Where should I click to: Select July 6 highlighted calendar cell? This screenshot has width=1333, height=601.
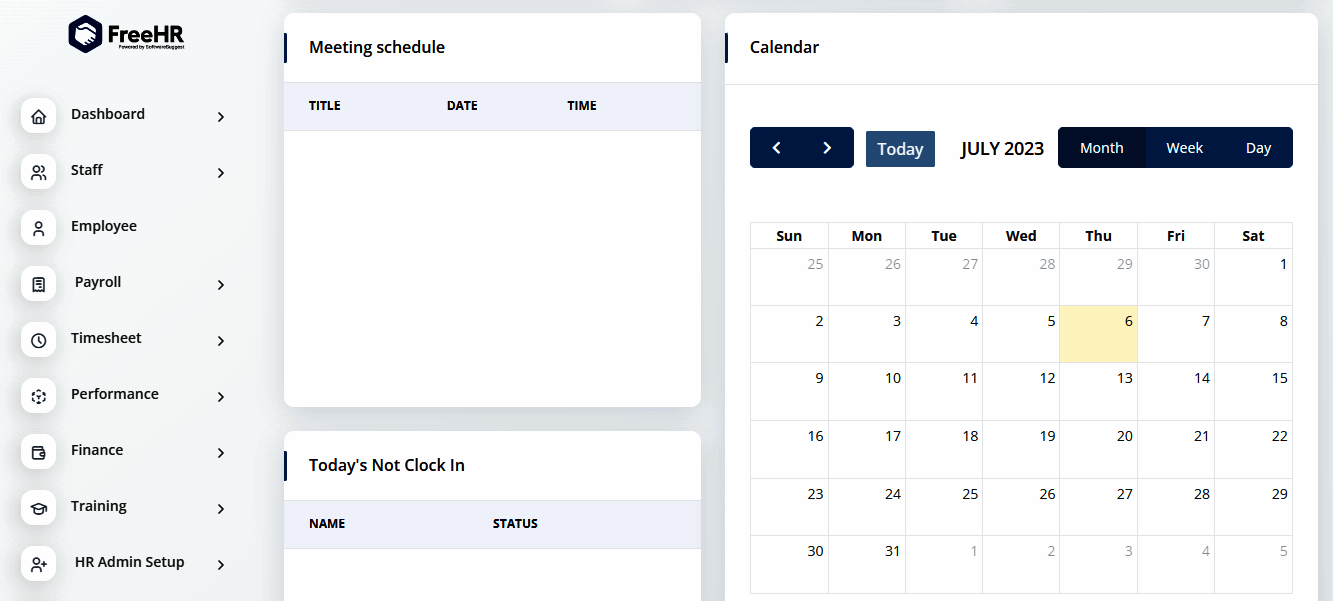(x=1098, y=334)
